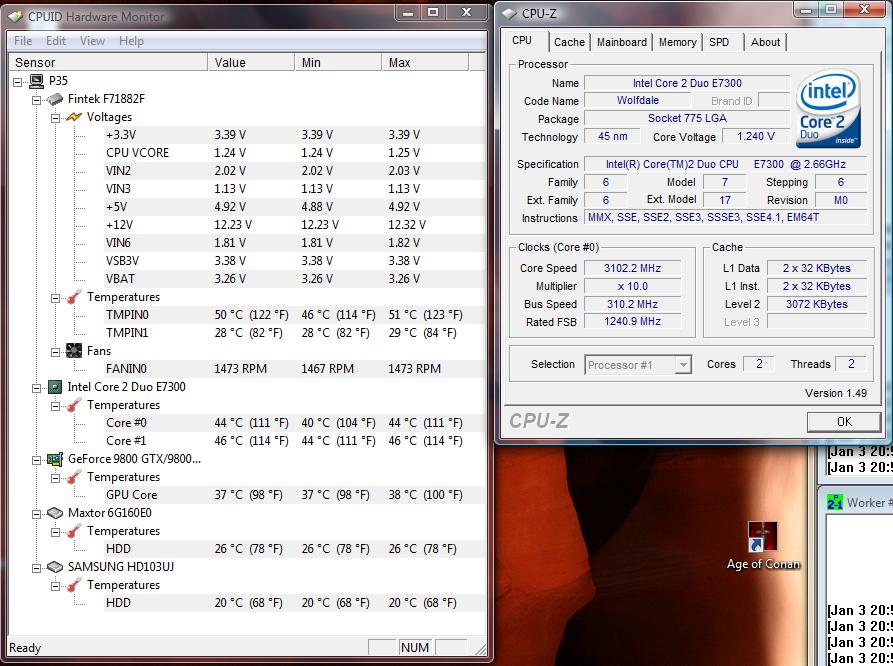The image size is (893, 666).
Task: Switch to the Memory tab in CPU-Z
Action: coord(677,42)
